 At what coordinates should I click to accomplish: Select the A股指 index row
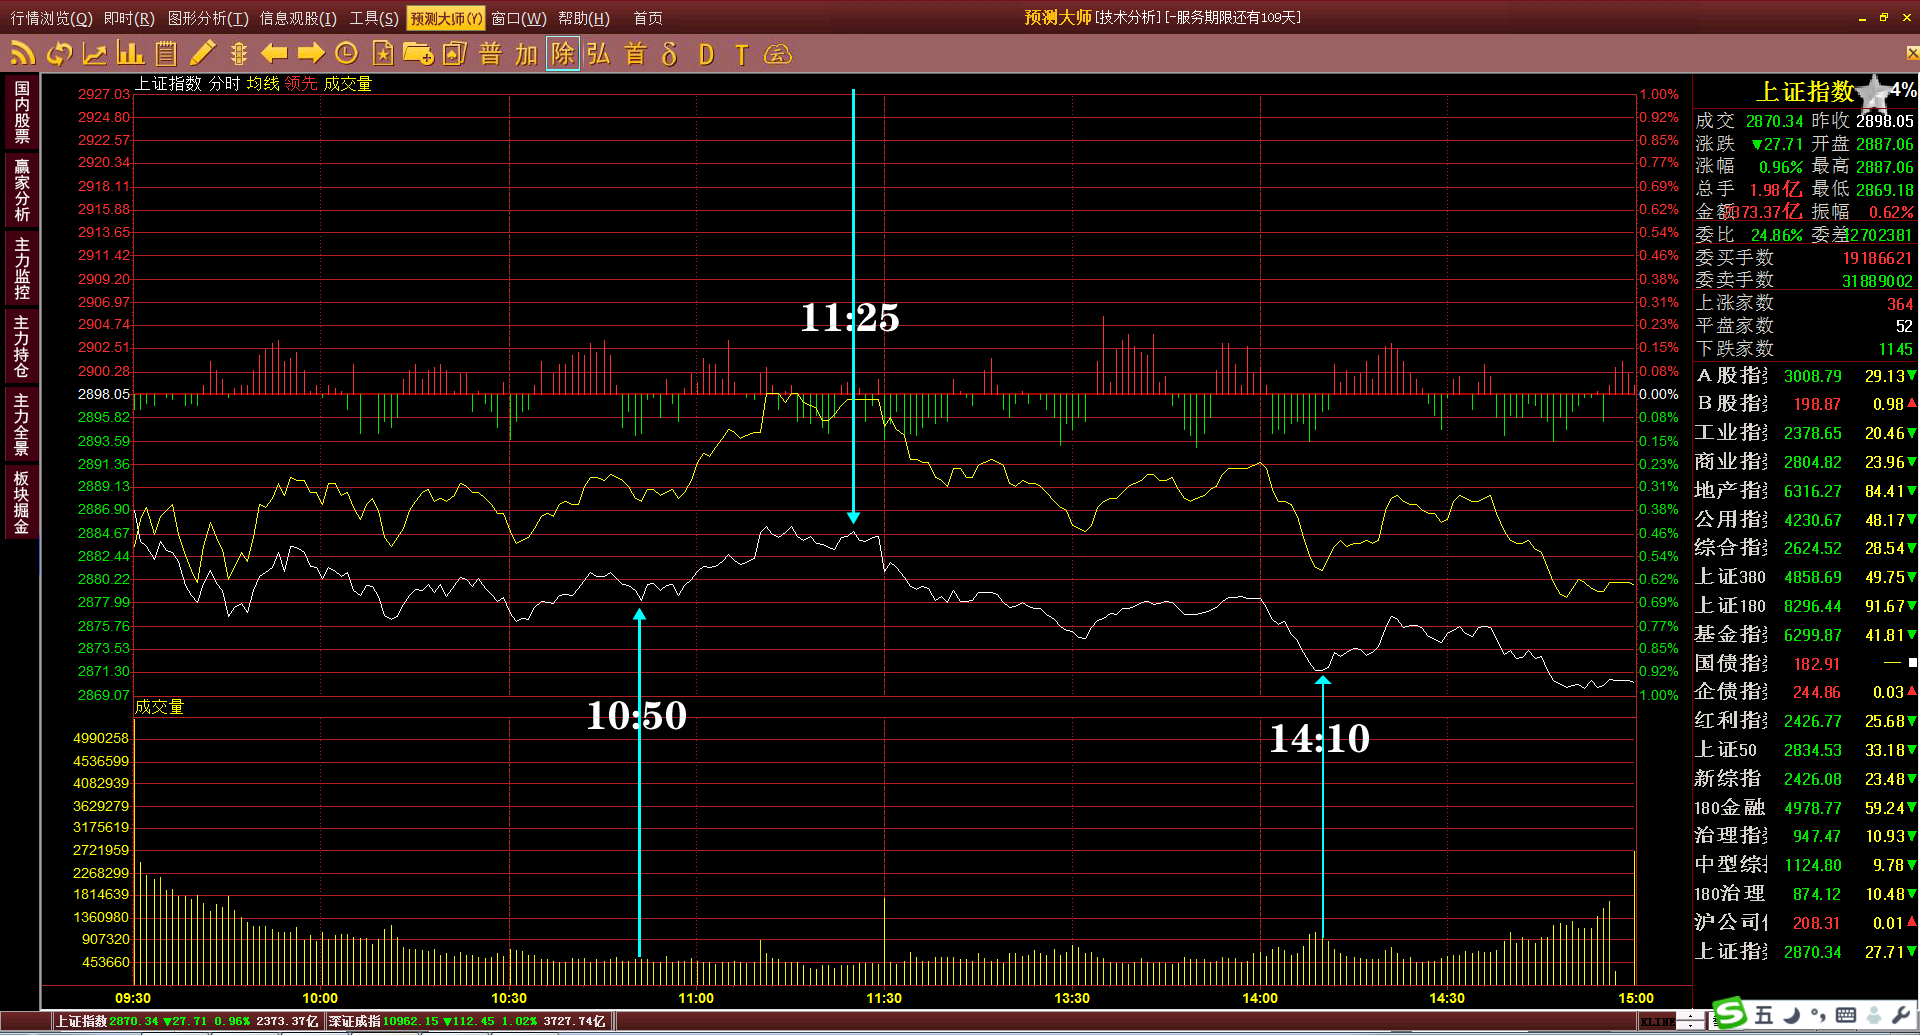point(1805,376)
